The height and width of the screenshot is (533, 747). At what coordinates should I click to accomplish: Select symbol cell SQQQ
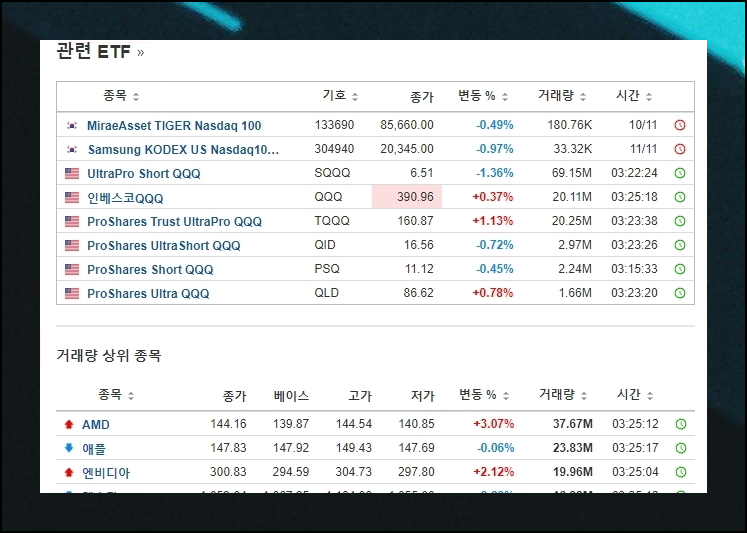[x=332, y=172]
